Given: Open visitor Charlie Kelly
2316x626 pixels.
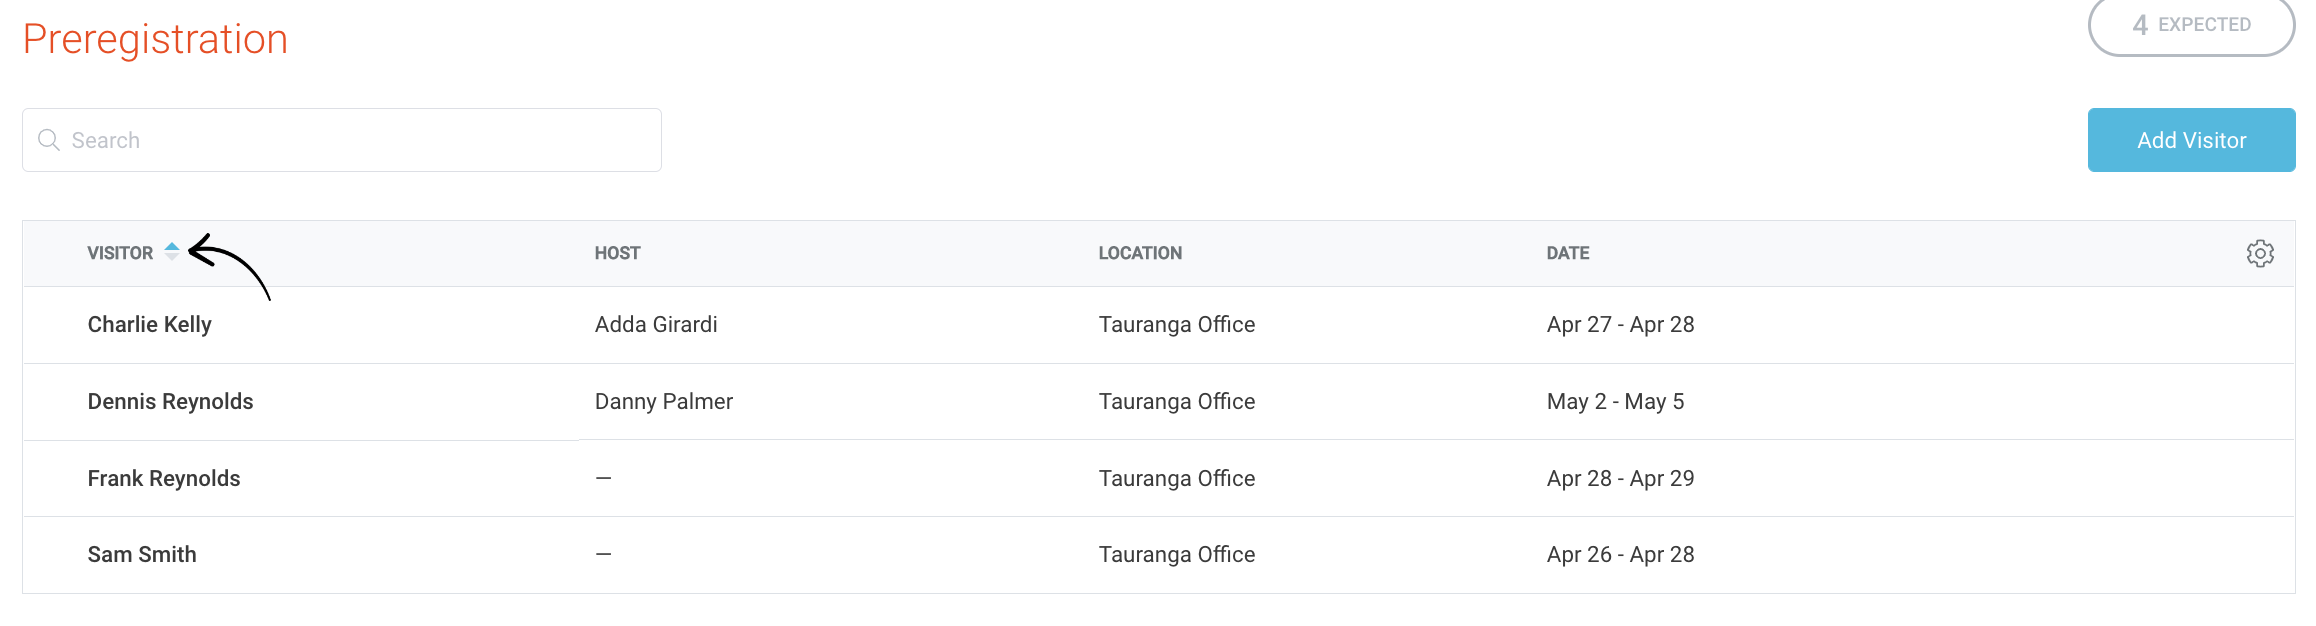Looking at the screenshot, I should [x=150, y=324].
